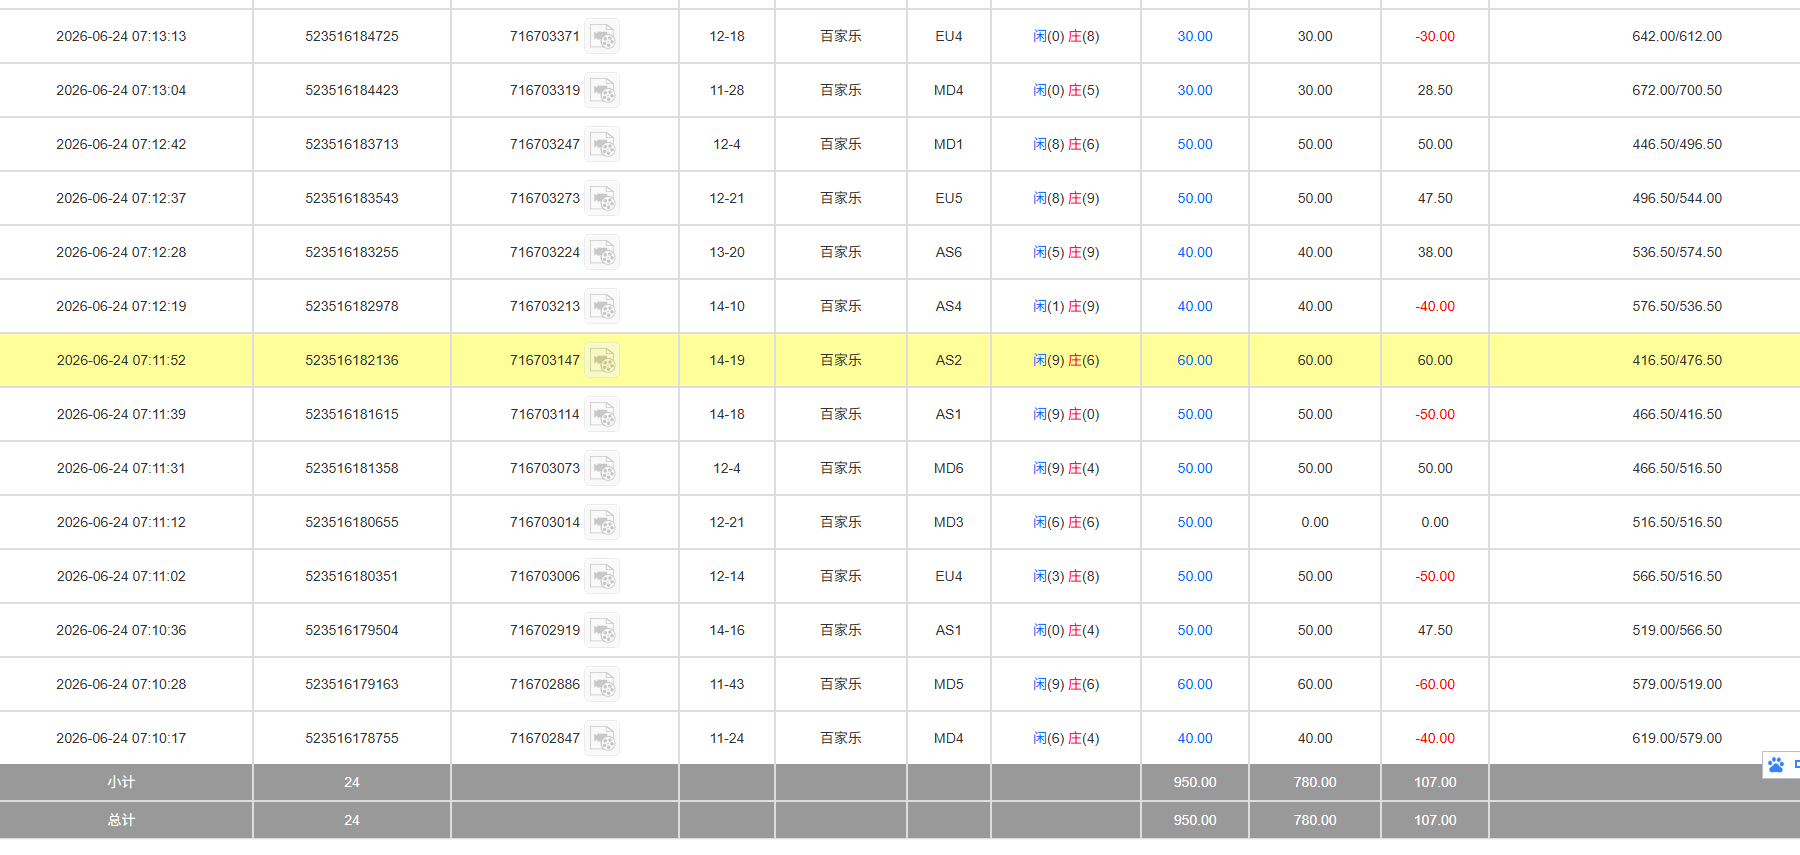Click table code EU5
Screen dimensions: 1800x855
click(x=948, y=198)
